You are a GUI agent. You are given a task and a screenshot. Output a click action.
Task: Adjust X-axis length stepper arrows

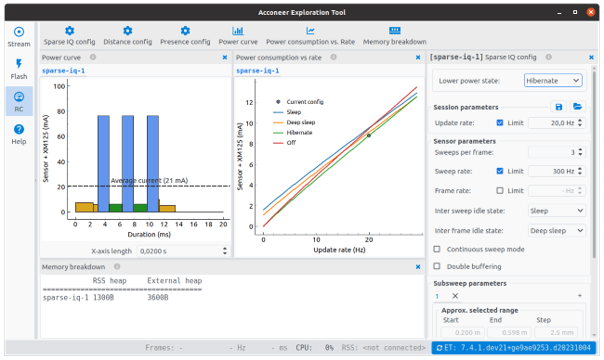225,251
